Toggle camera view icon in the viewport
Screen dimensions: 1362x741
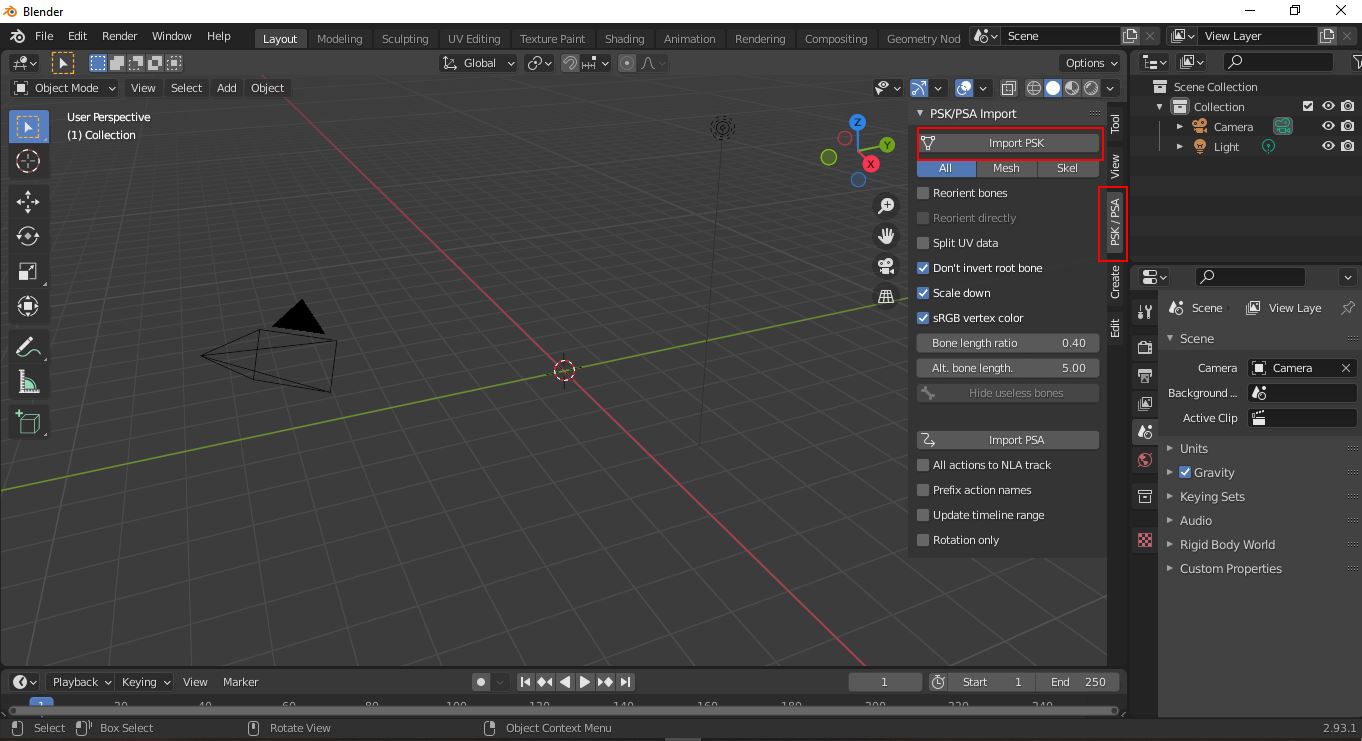point(886,266)
